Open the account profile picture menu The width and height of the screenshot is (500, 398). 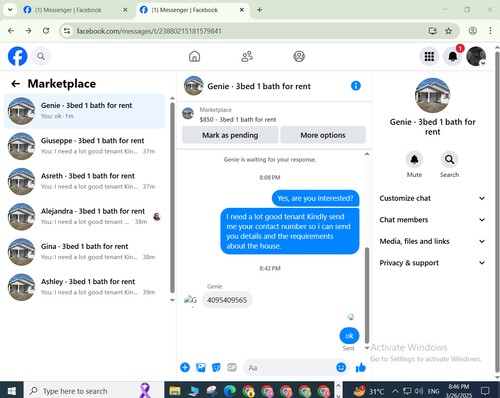(476, 56)
